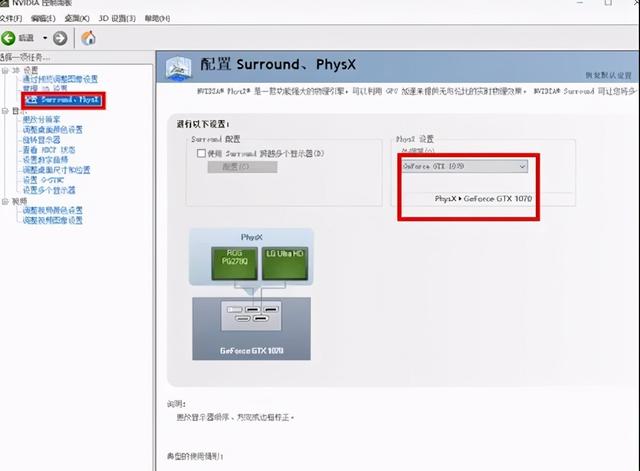Go to the Home page icon
Image resolution: width=640 pixels, height=471 pixels.
88,38
